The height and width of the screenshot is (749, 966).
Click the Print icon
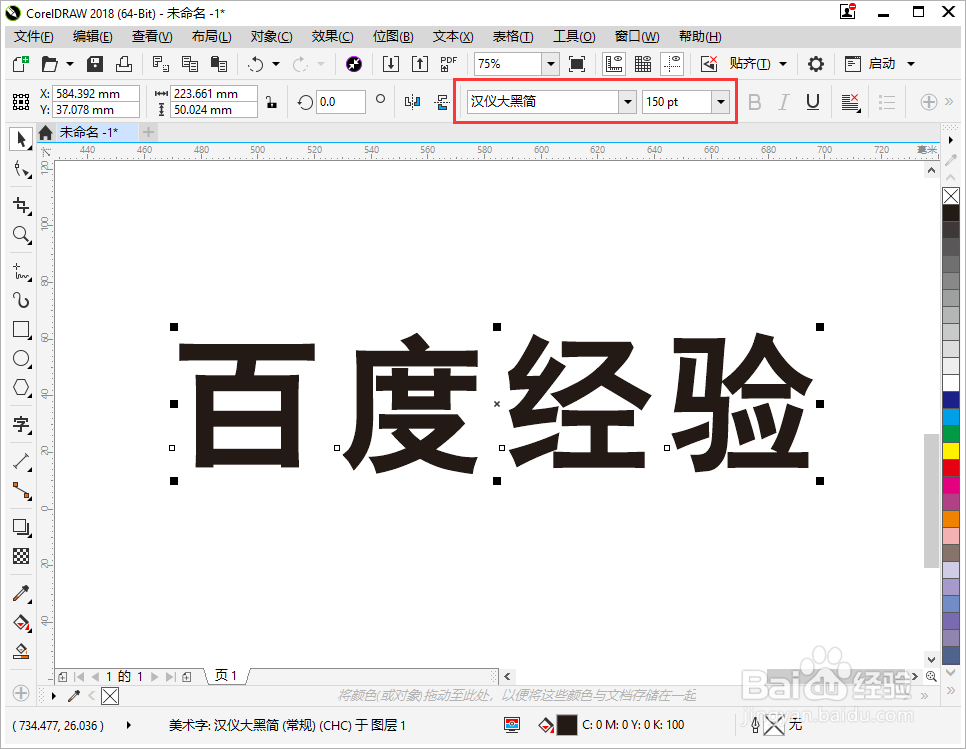coord(124,63)
